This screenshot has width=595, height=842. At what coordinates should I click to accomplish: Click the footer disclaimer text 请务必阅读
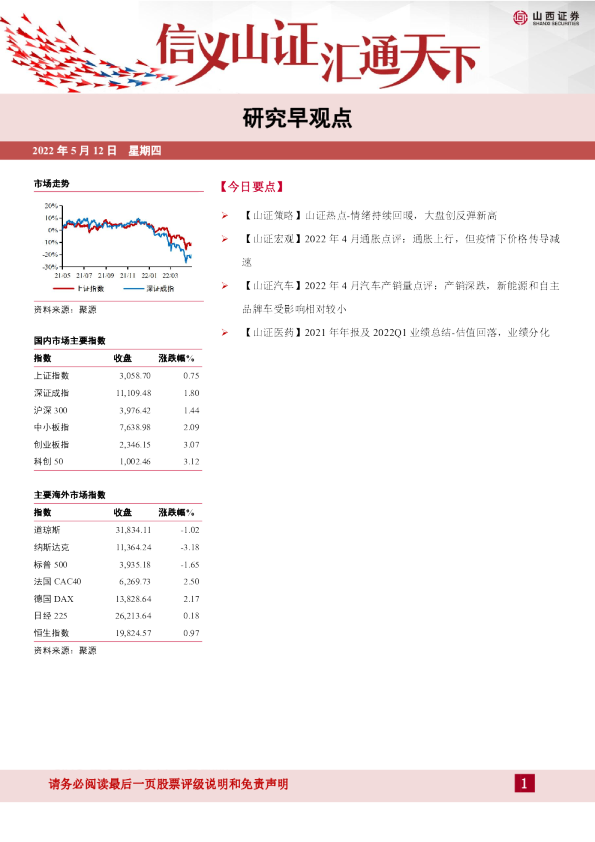pos(169,784)
